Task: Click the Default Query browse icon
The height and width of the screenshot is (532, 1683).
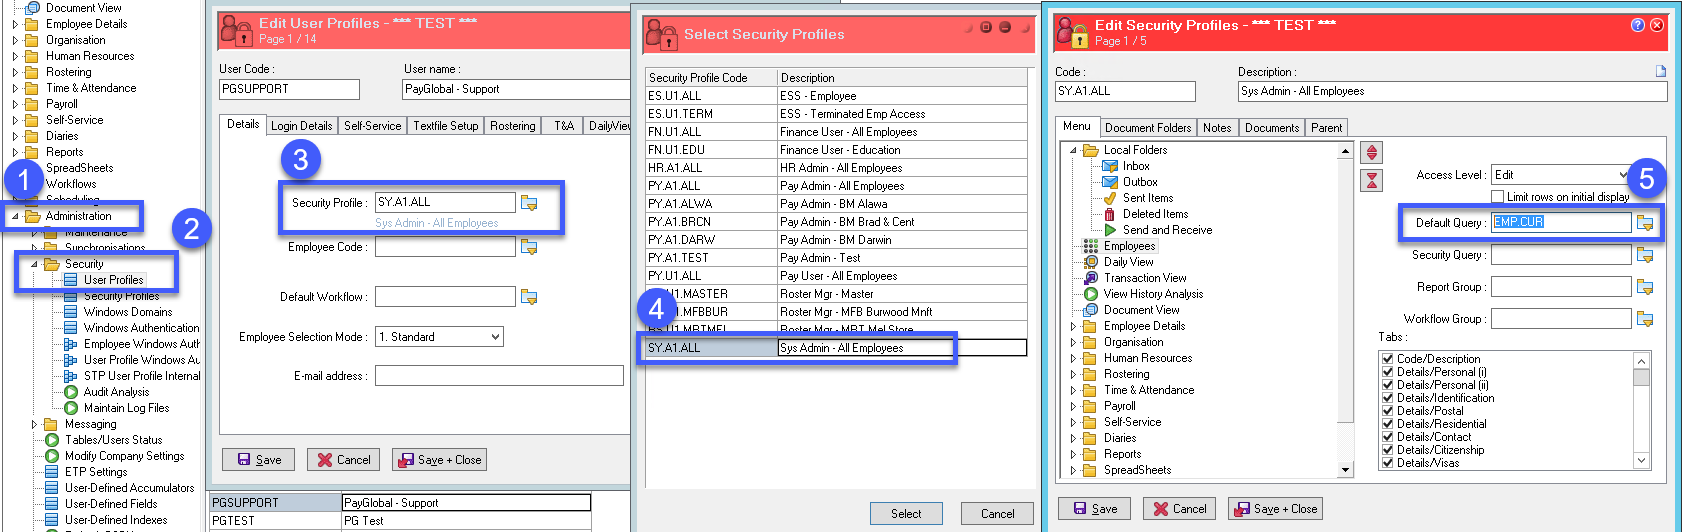Action: click(1645, 223)
